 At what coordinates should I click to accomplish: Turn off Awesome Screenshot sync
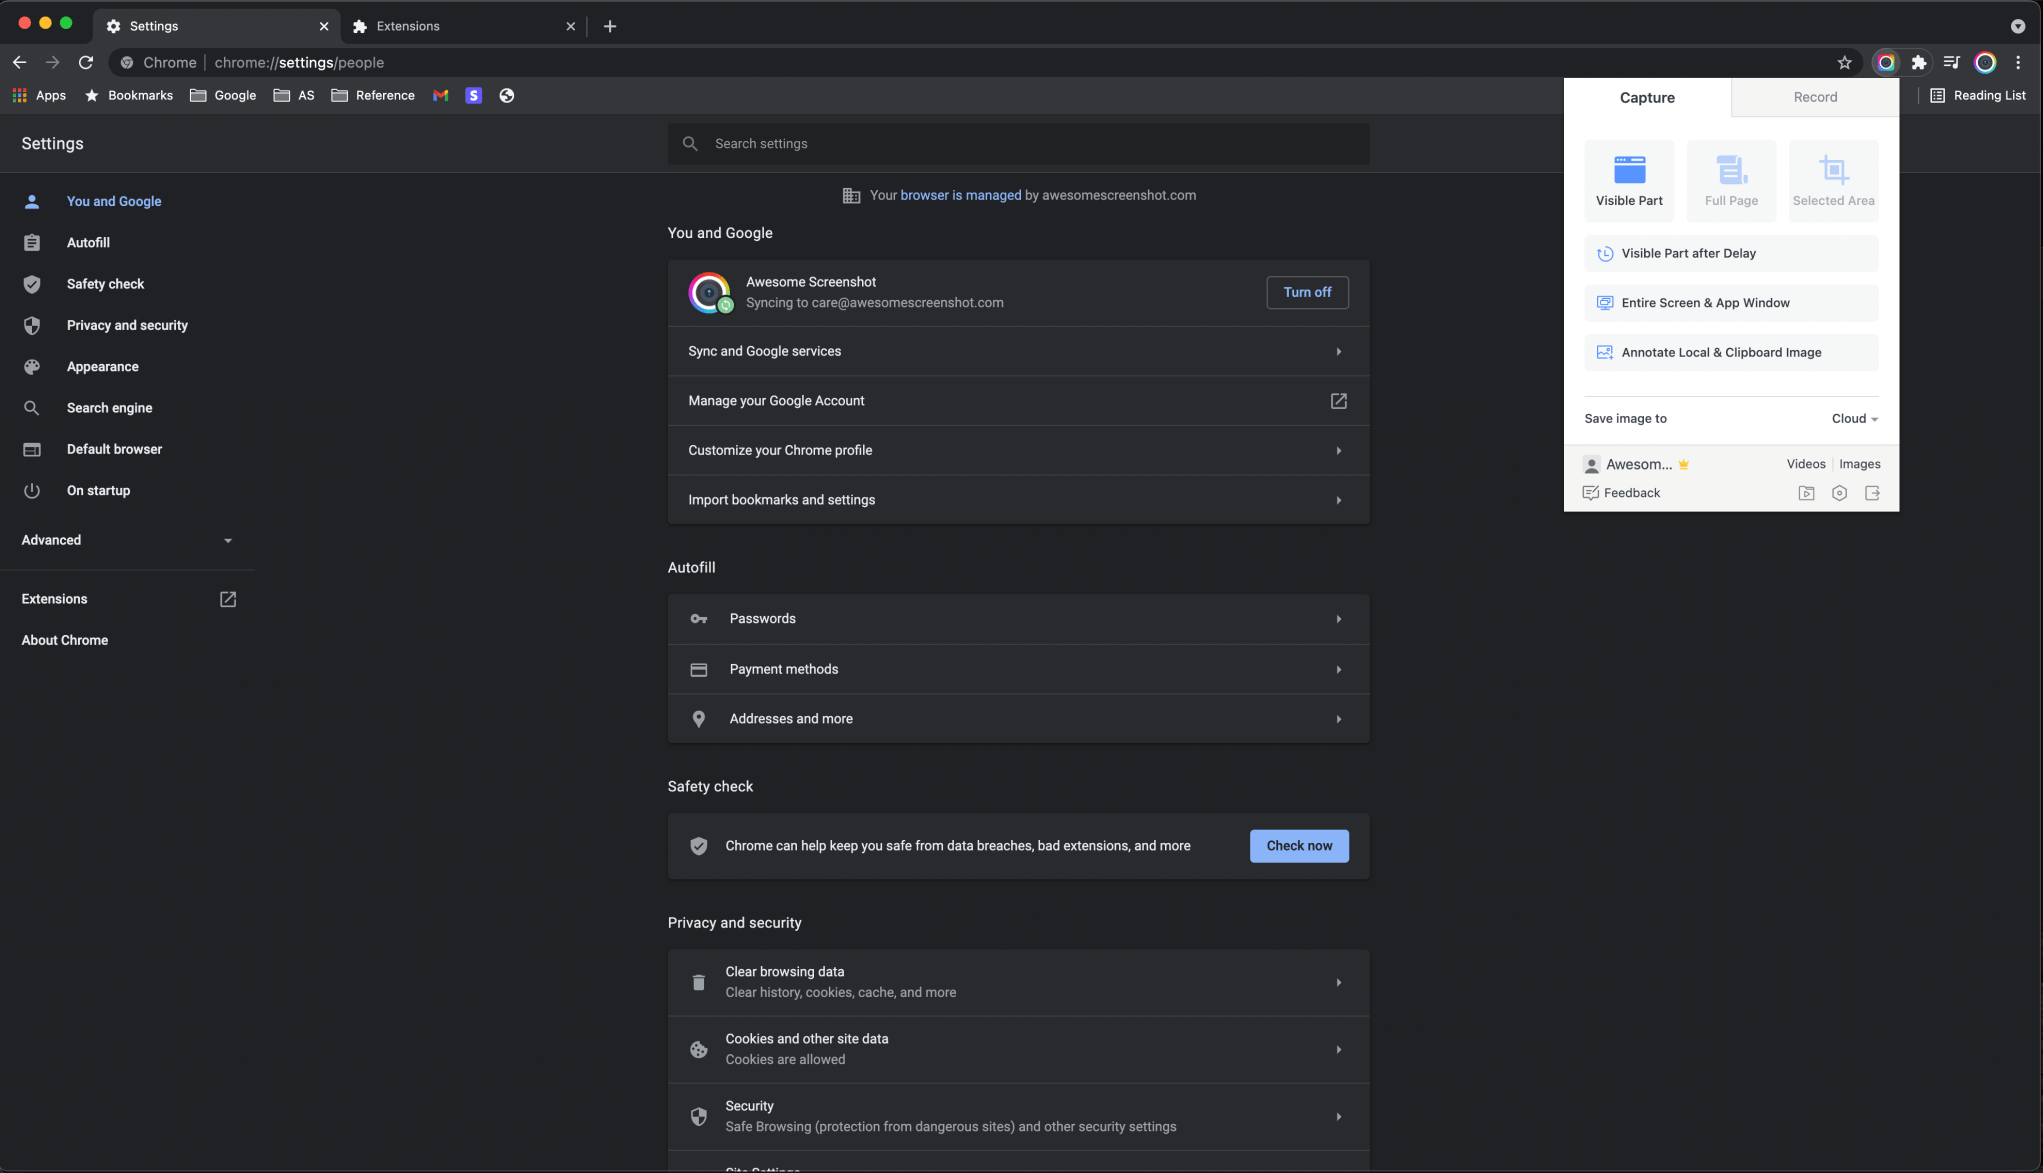1307,292
